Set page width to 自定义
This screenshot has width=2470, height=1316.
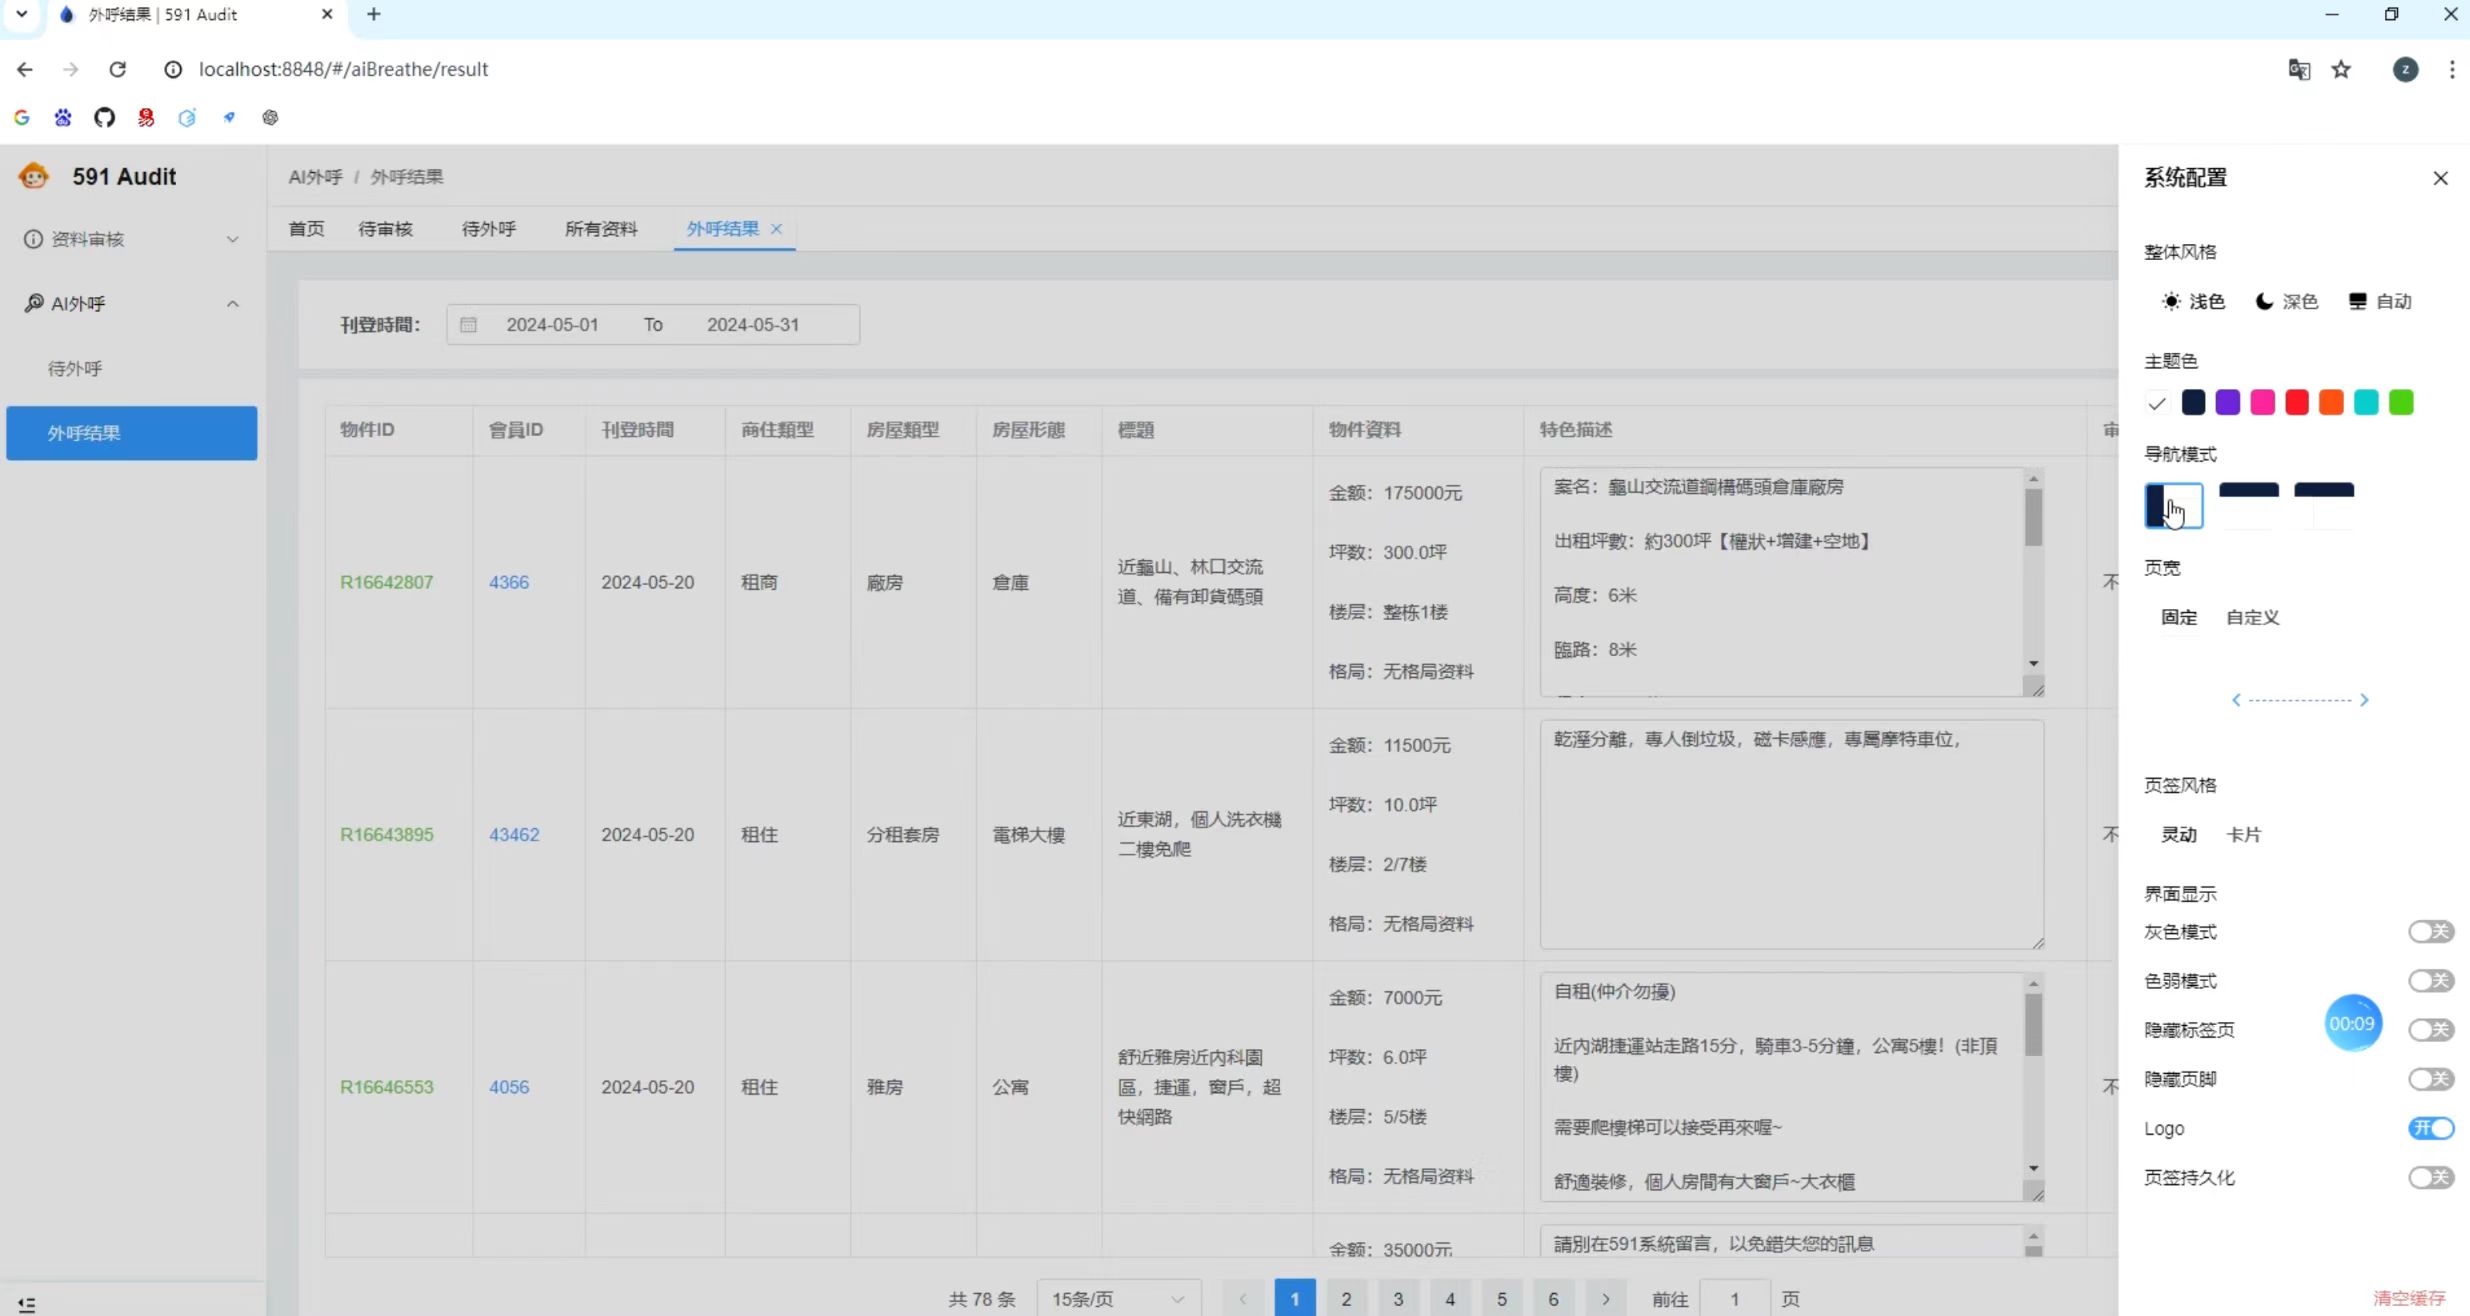tap(2252, 617)
